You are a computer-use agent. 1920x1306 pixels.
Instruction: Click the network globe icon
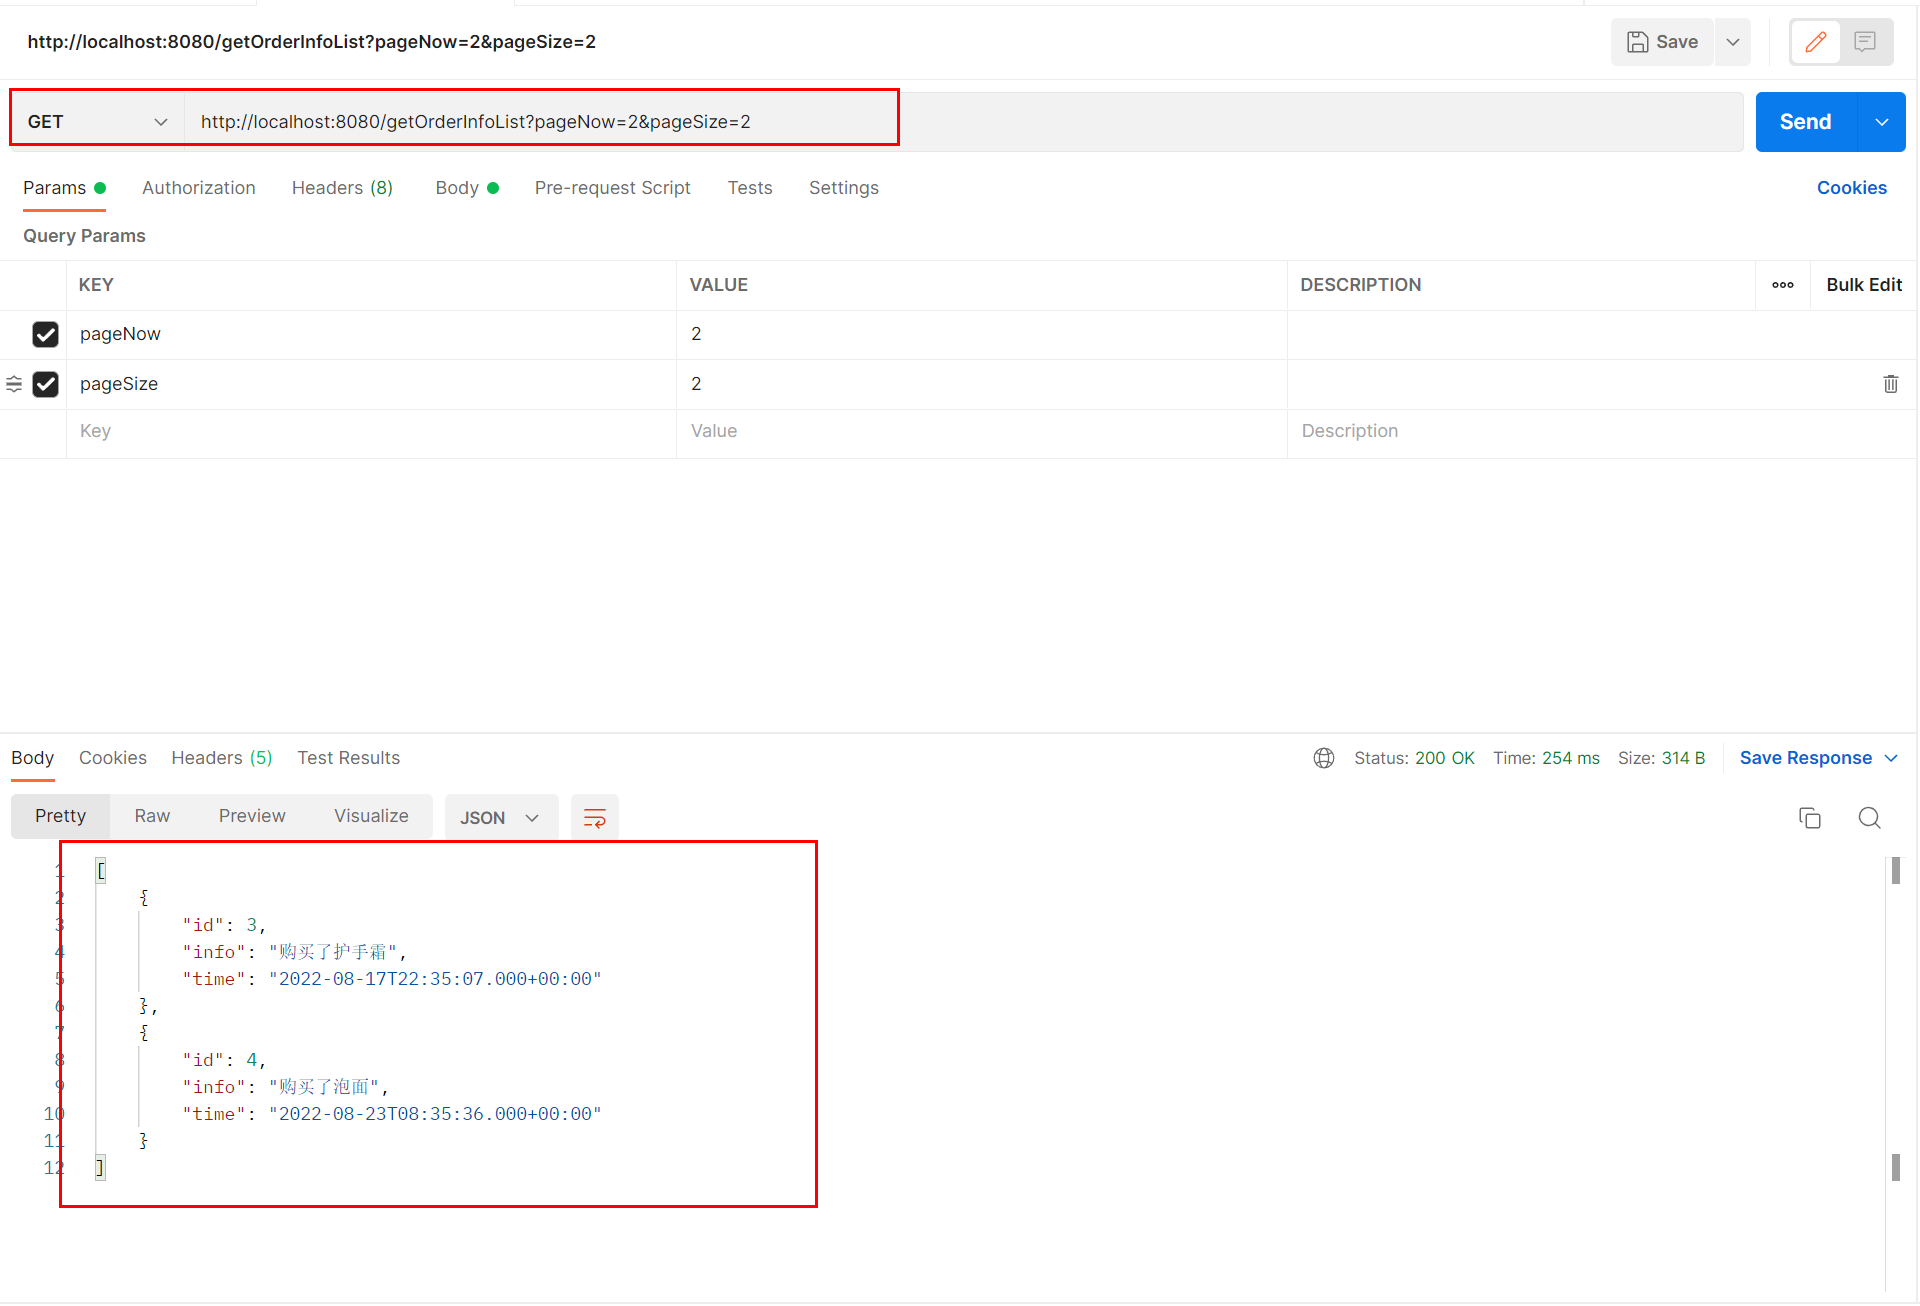[1323, 758]
